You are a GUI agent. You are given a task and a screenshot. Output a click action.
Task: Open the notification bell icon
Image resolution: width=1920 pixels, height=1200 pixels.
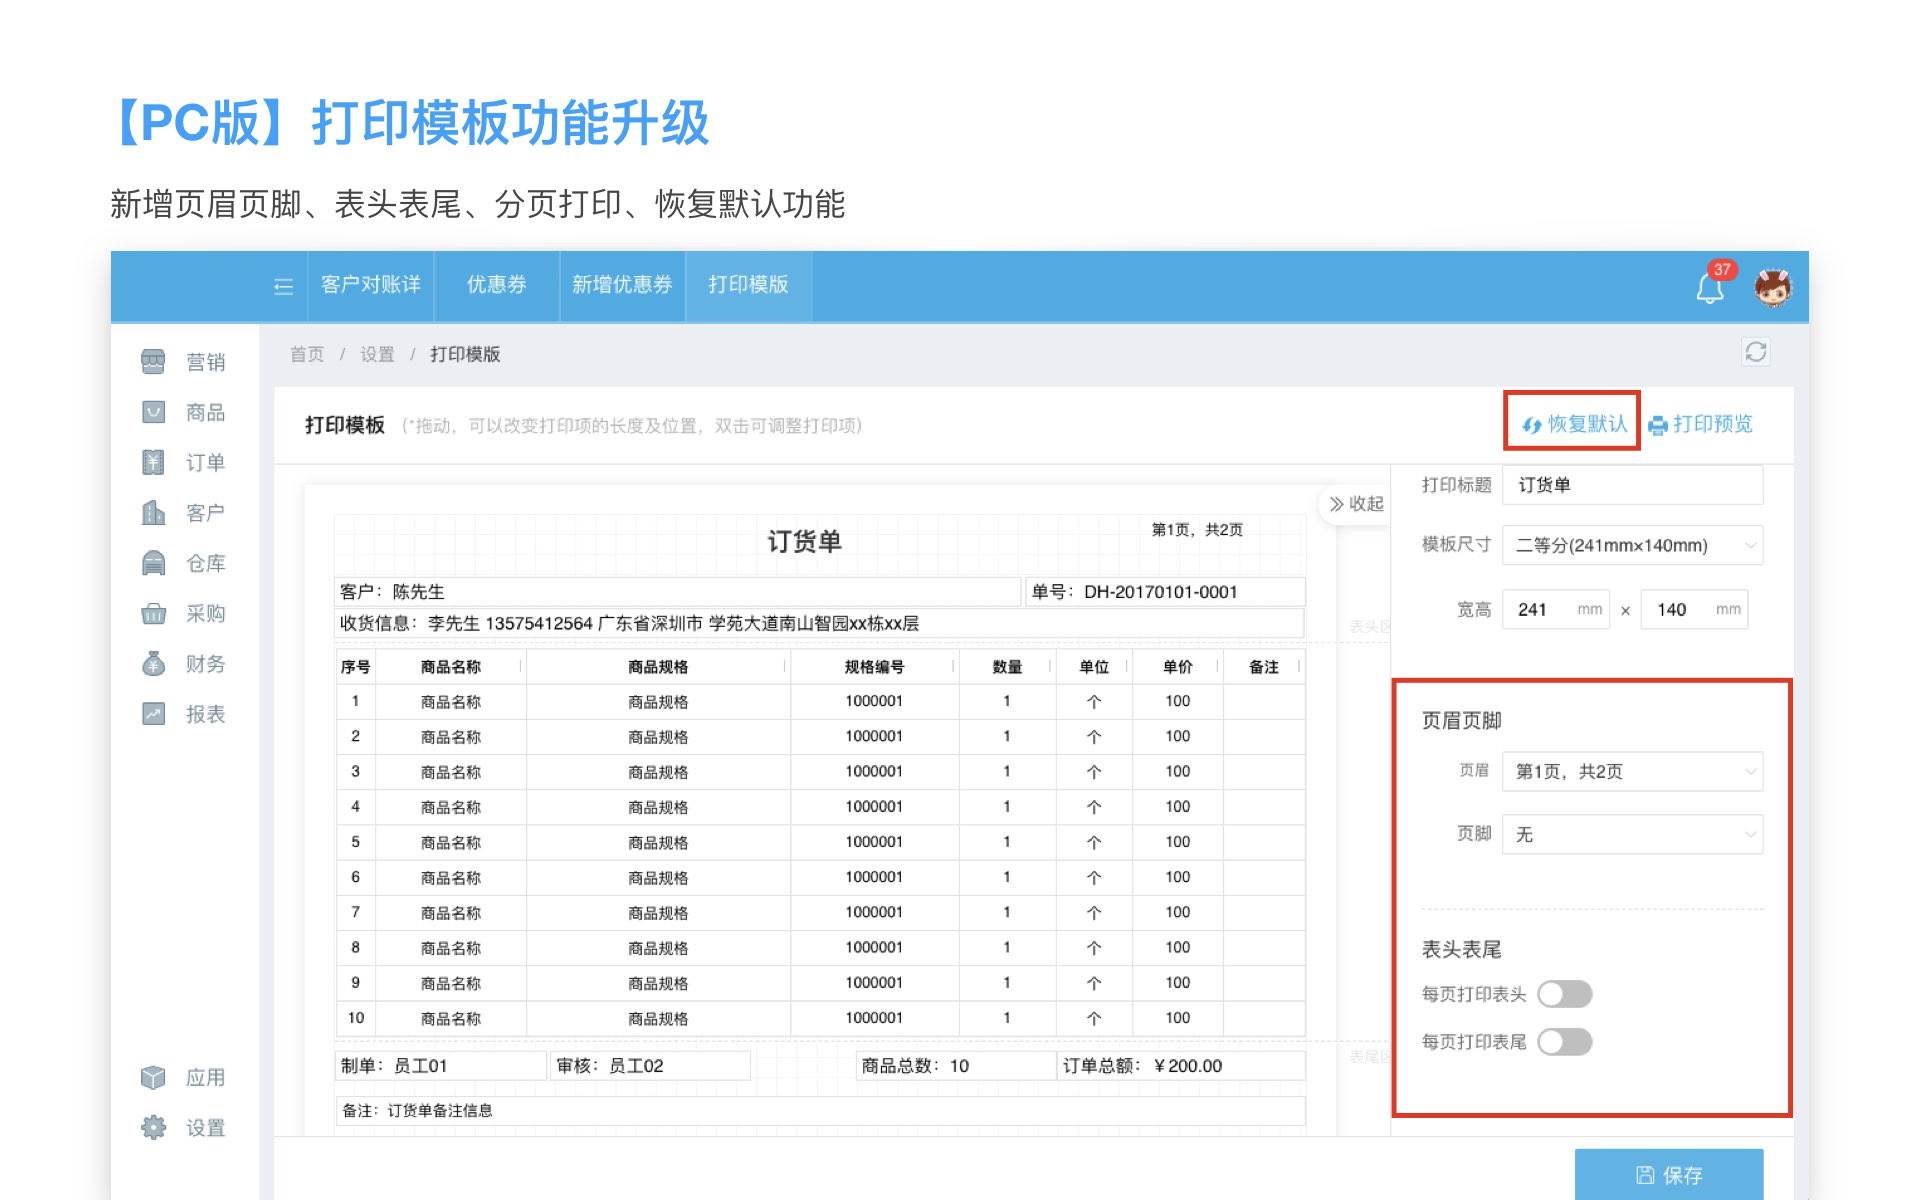tap(1709, 288)
